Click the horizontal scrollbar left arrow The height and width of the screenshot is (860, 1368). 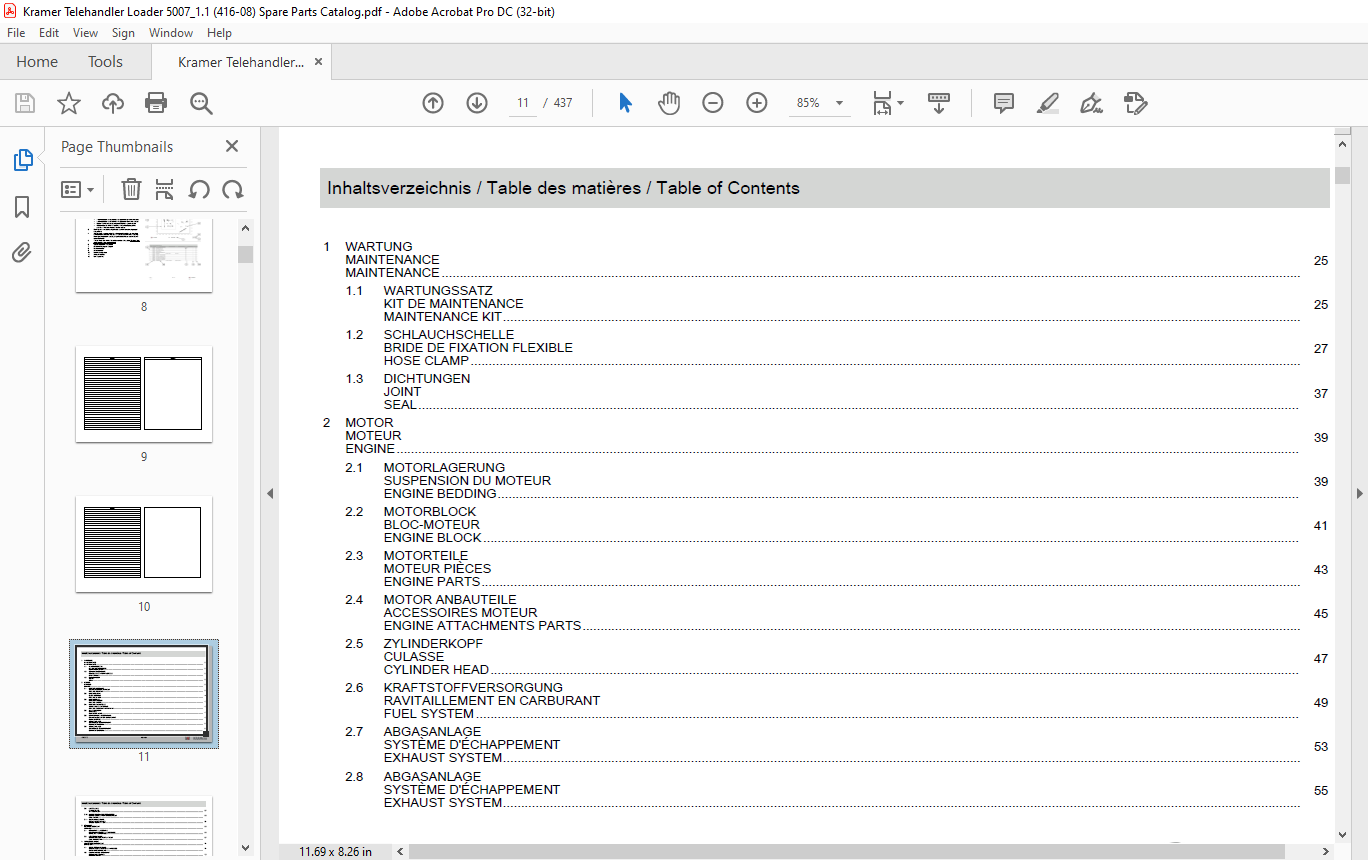pyautogui.click(x=401, y=851)
